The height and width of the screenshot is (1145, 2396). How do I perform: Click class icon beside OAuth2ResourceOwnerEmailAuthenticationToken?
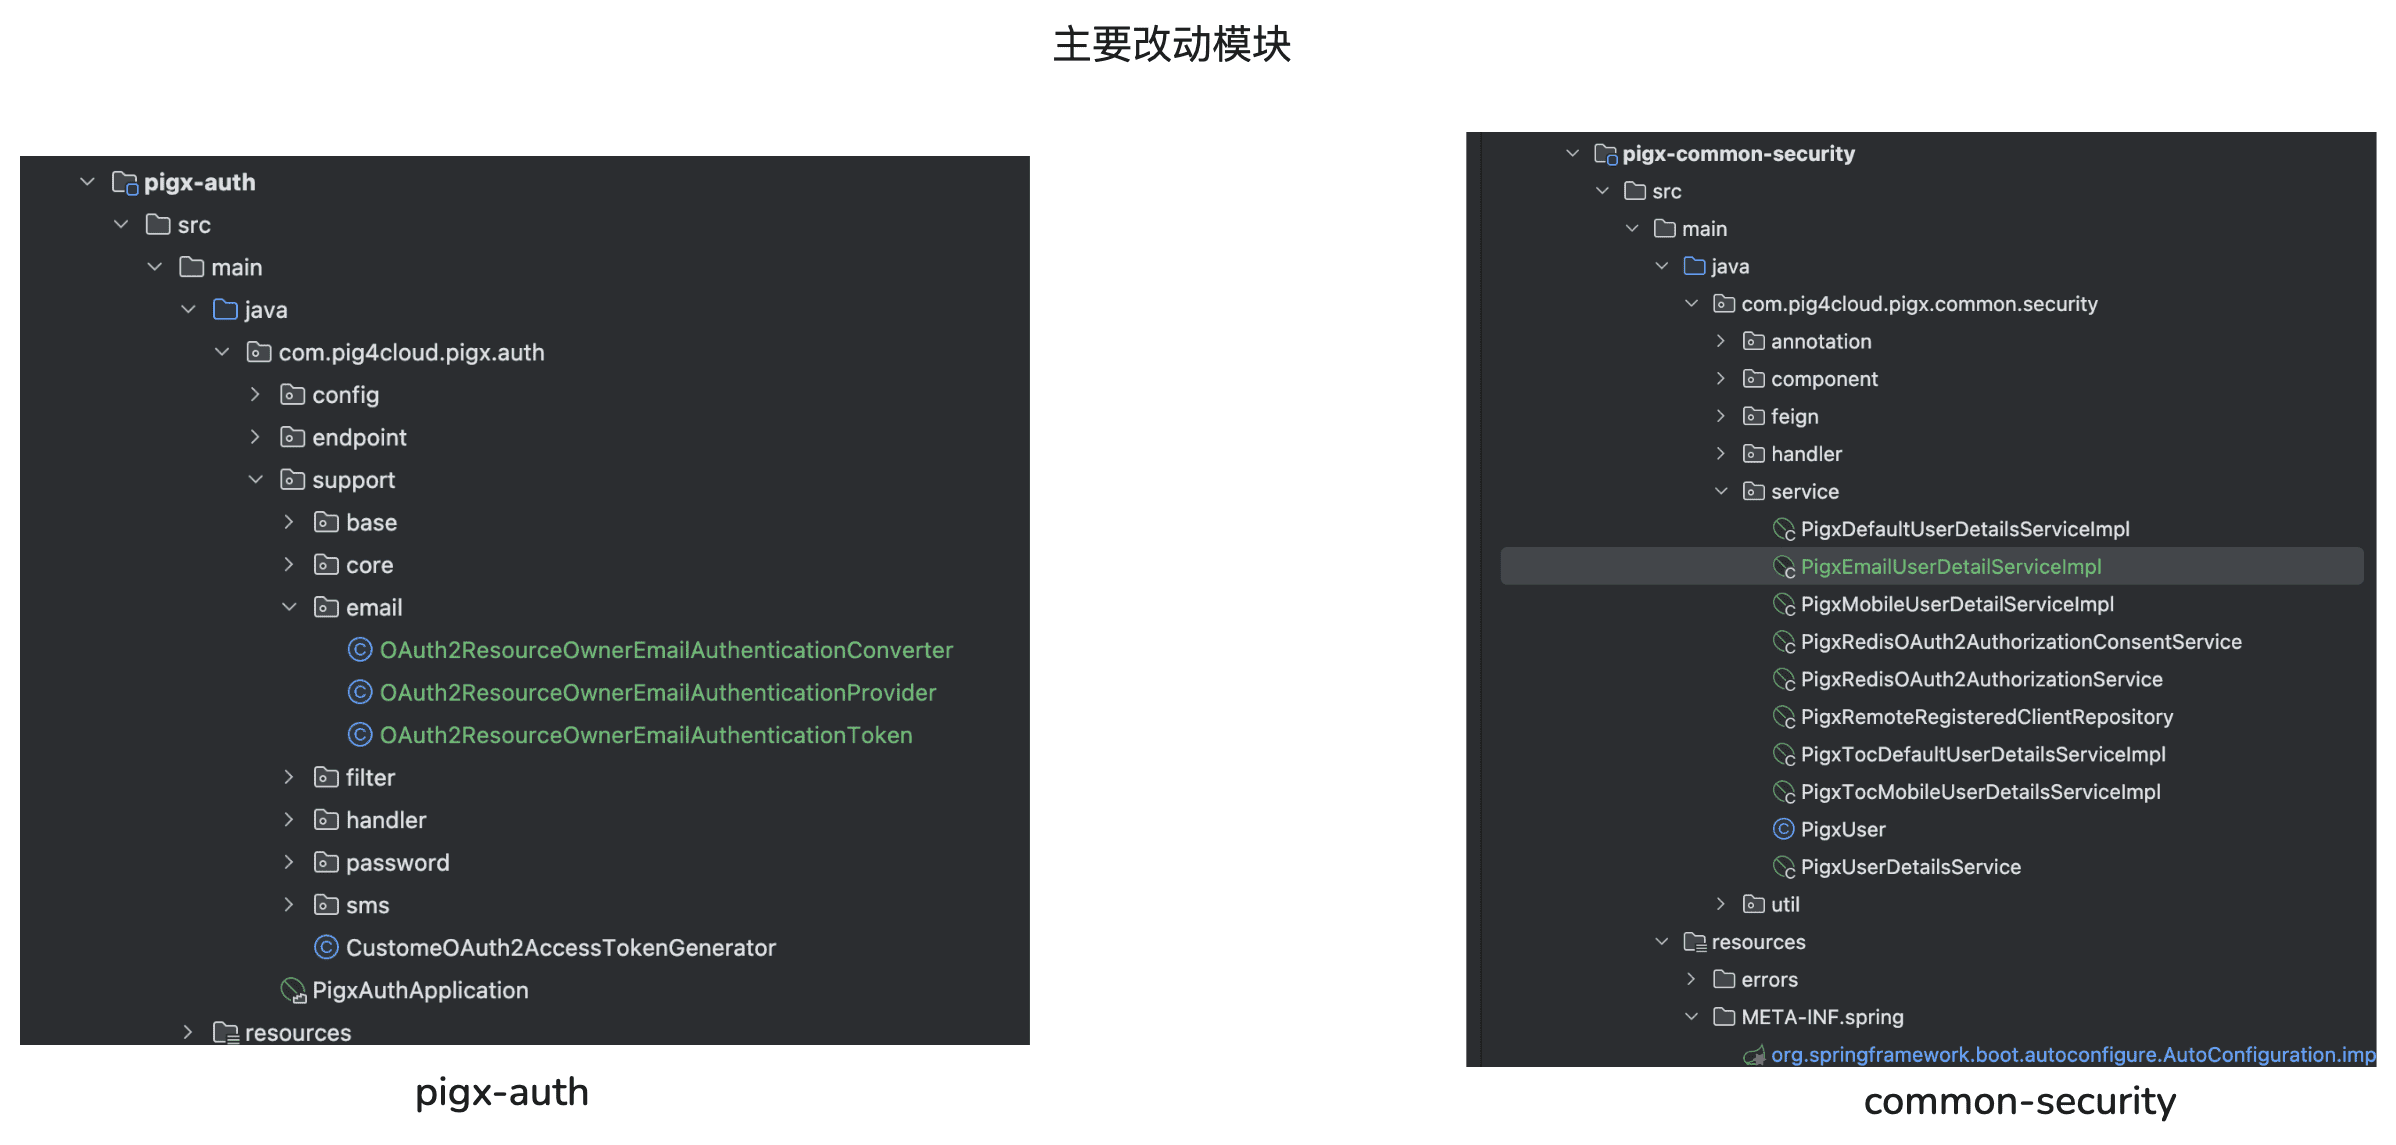tap(360, 735)
